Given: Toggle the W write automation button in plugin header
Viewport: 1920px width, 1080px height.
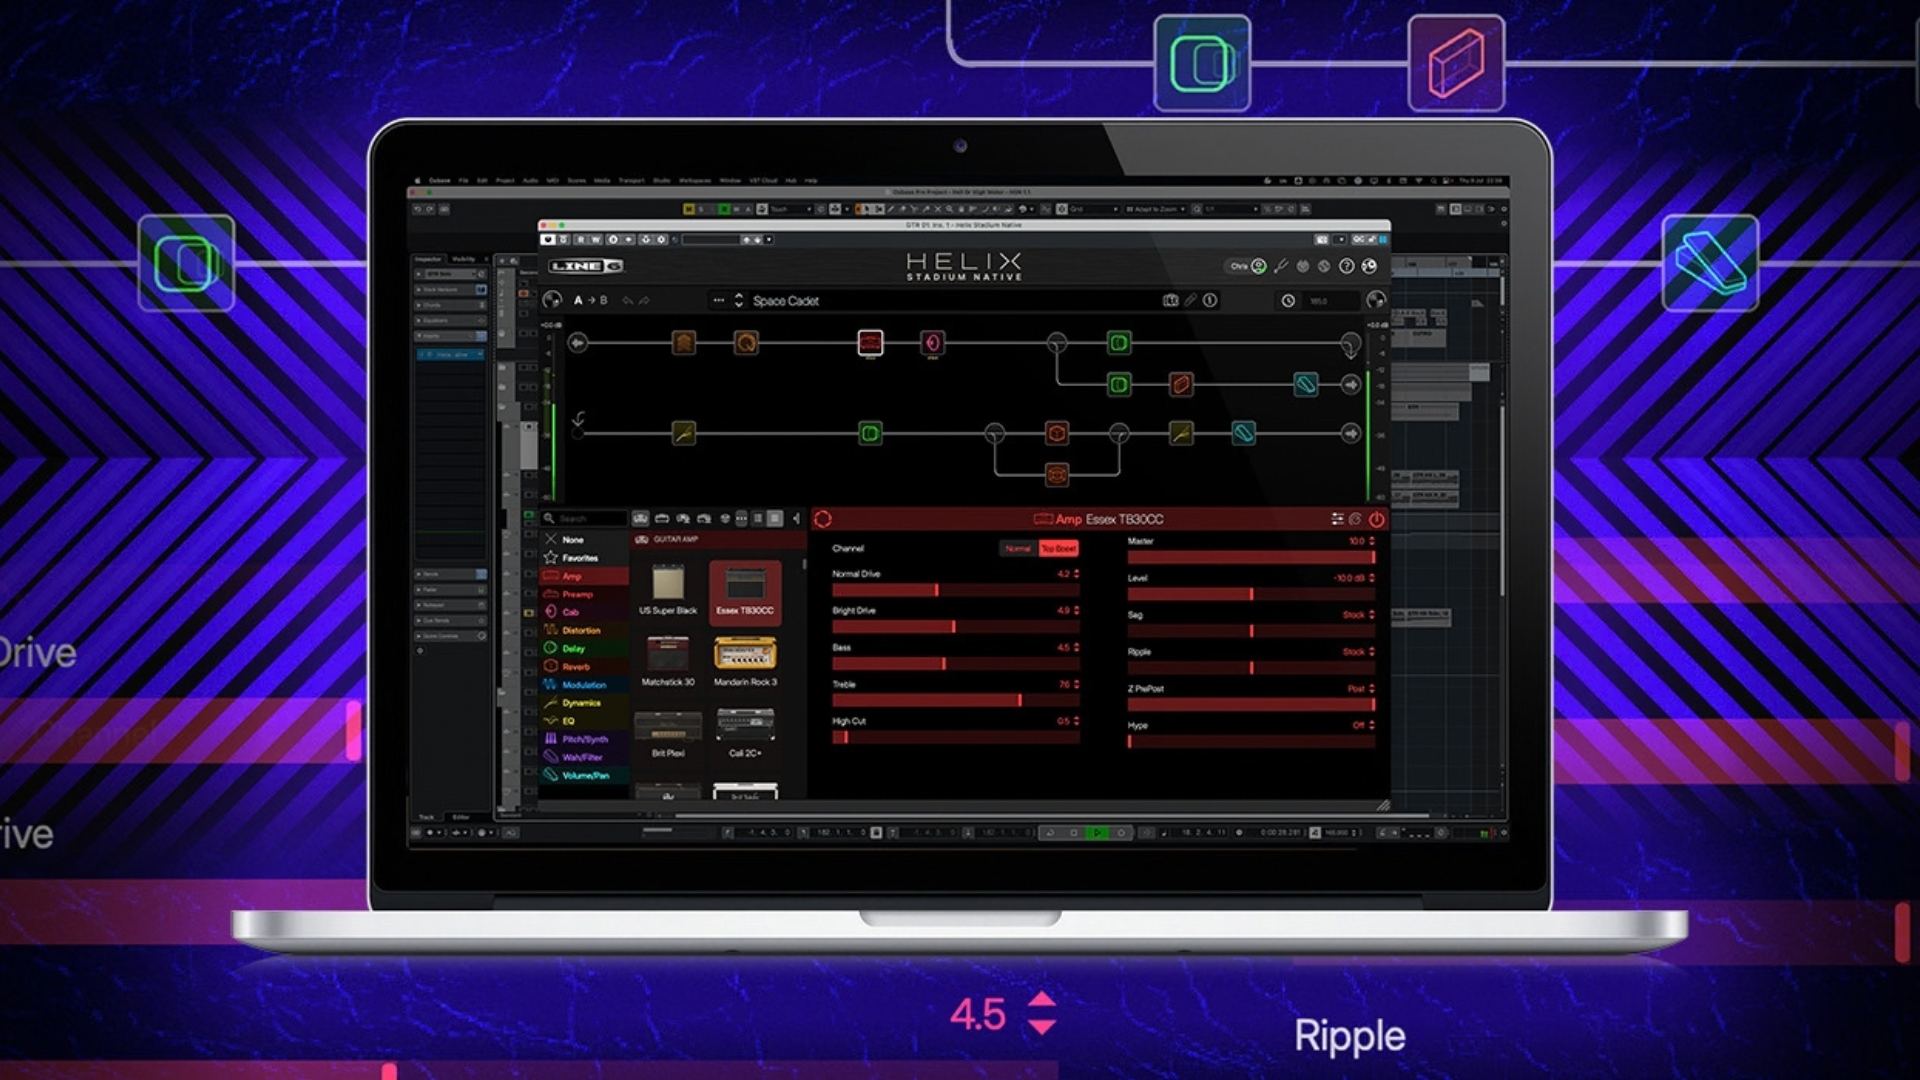Looking at the screenshot, I should pyautogui.click(x=596, y=240).
